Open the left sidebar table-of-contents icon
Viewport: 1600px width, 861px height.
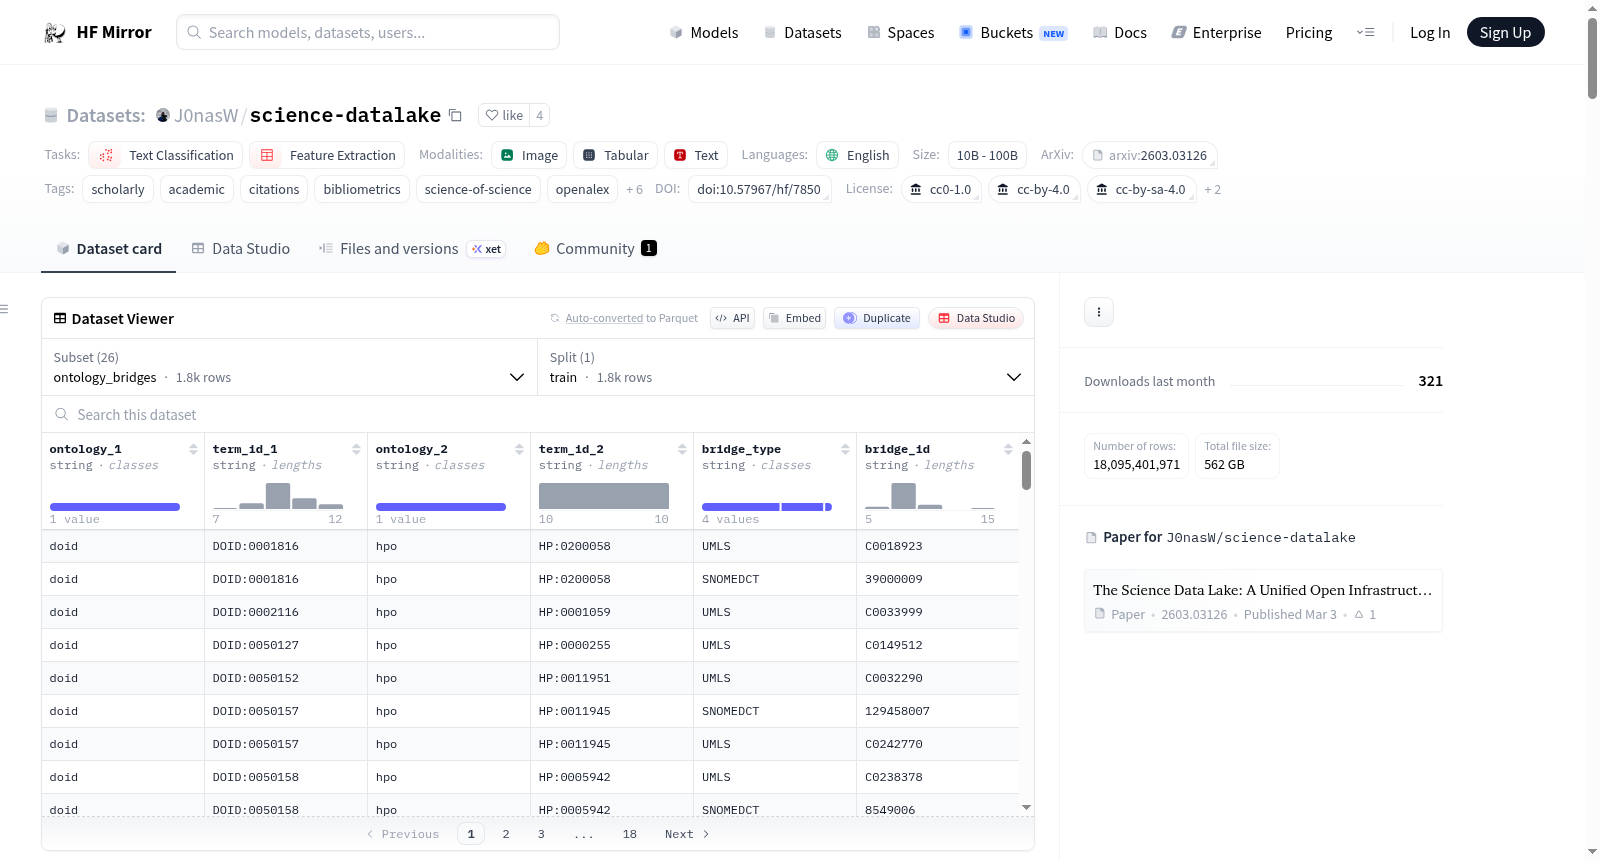(x=4, y=309)
